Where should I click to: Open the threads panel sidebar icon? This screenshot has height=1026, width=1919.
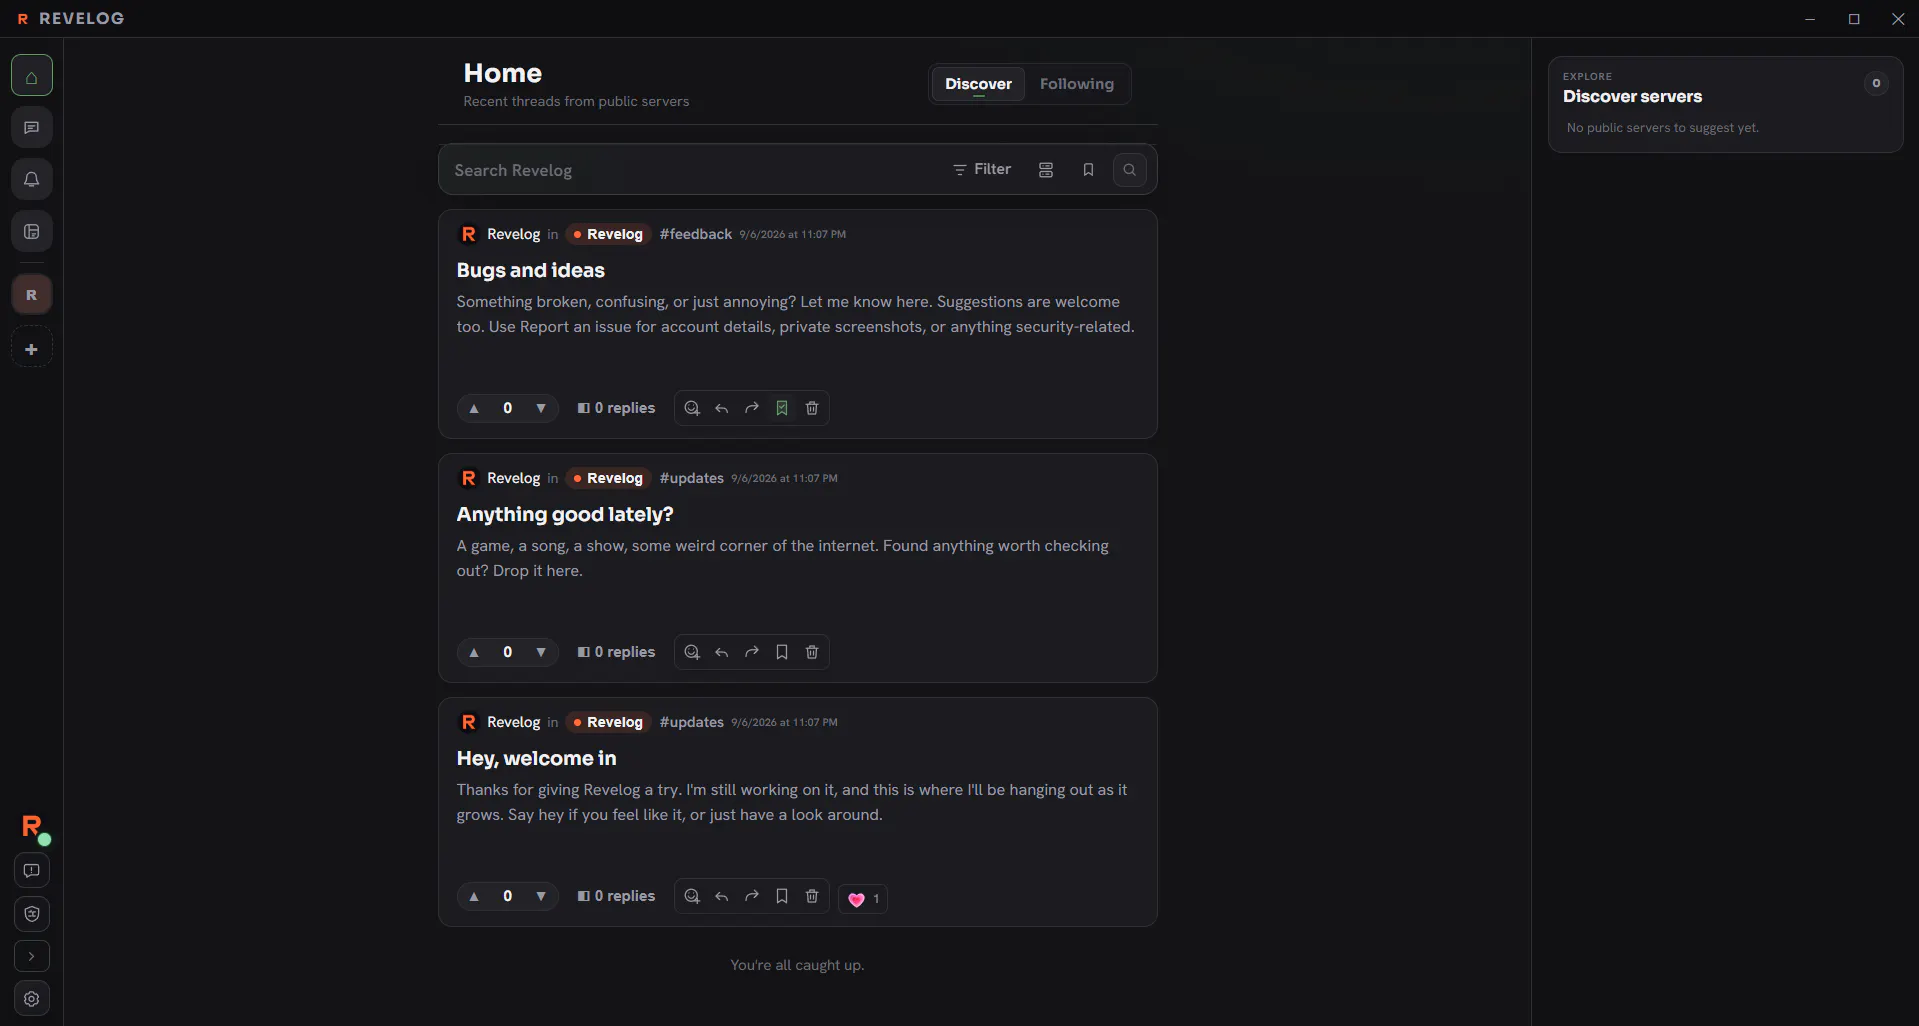[32, 232]
